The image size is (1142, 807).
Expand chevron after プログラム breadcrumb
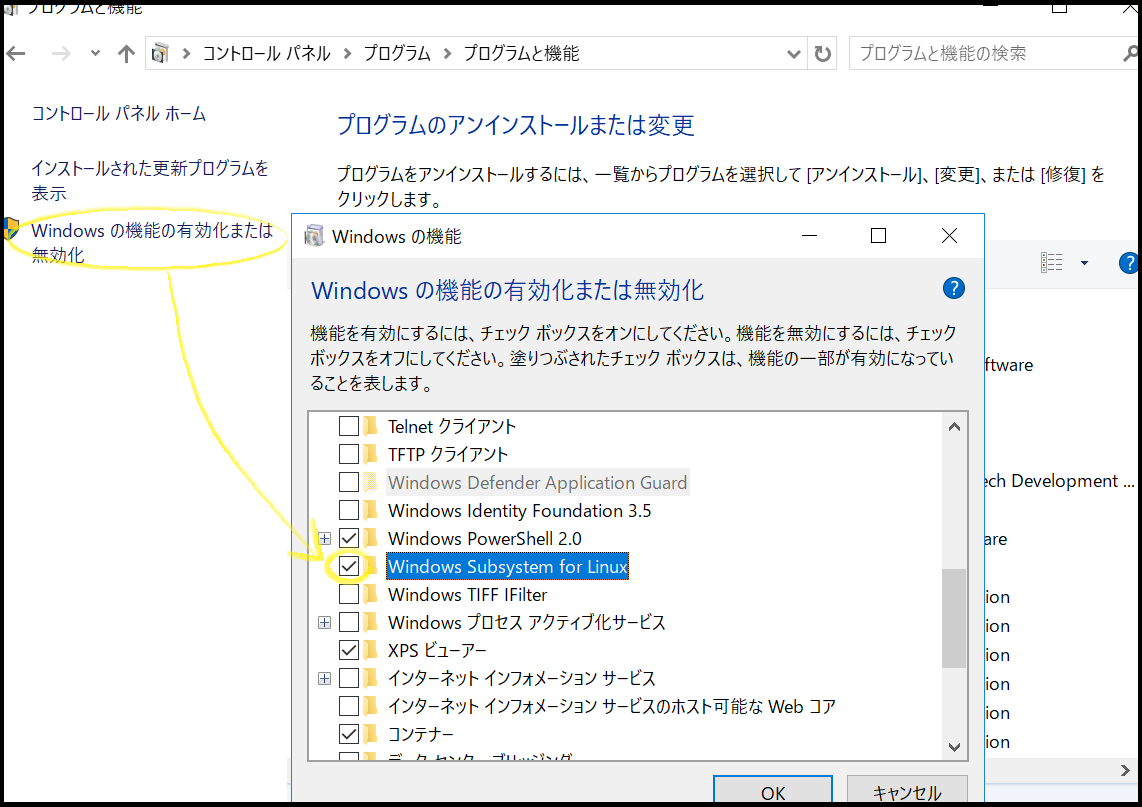pyautogui.click(x=447, y=54)
